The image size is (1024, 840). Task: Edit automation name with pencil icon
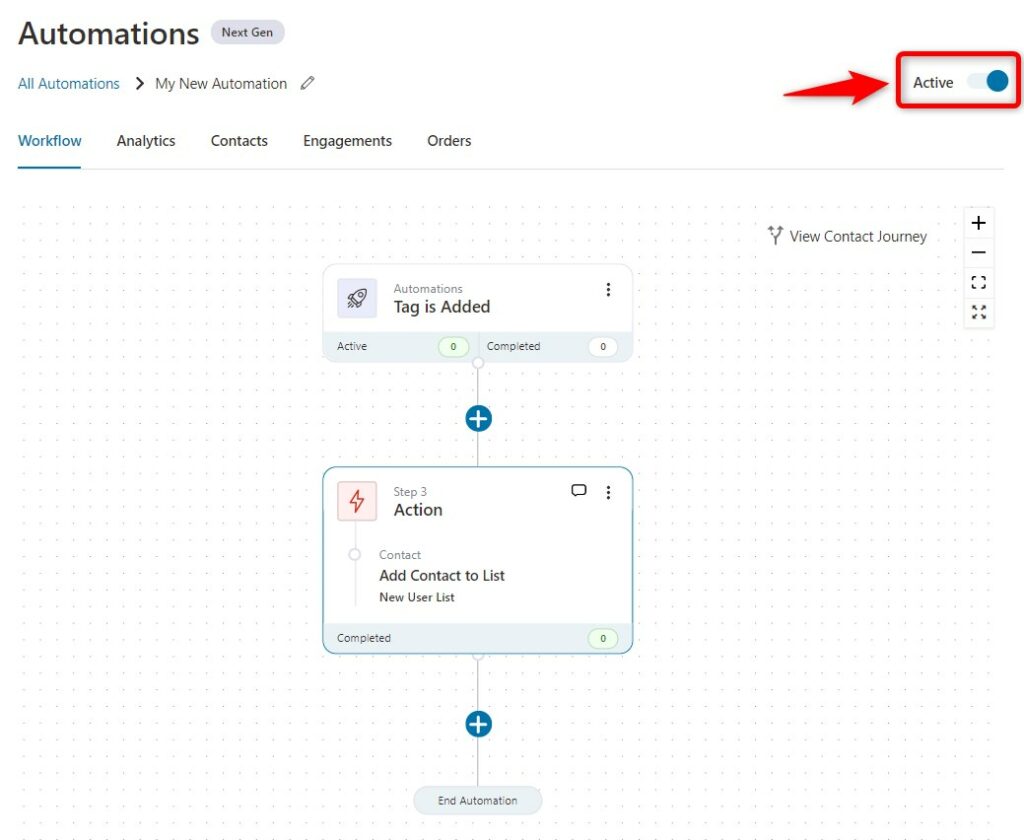click(307, 83)
